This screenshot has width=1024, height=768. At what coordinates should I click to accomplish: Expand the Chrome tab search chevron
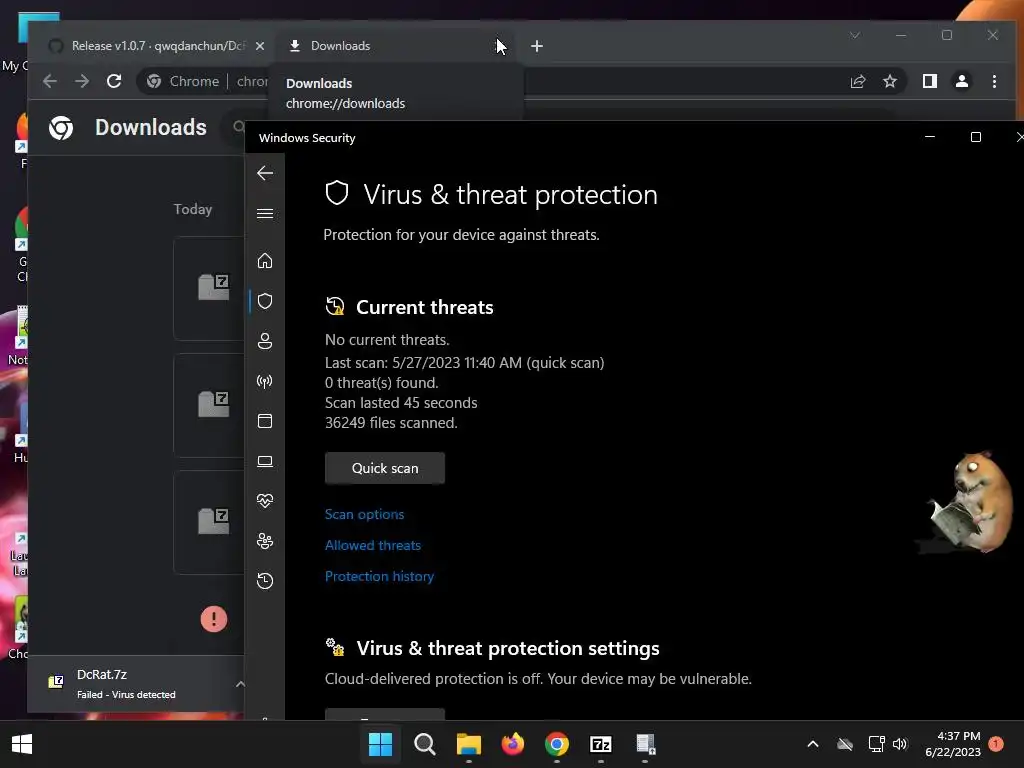(855, 35)
